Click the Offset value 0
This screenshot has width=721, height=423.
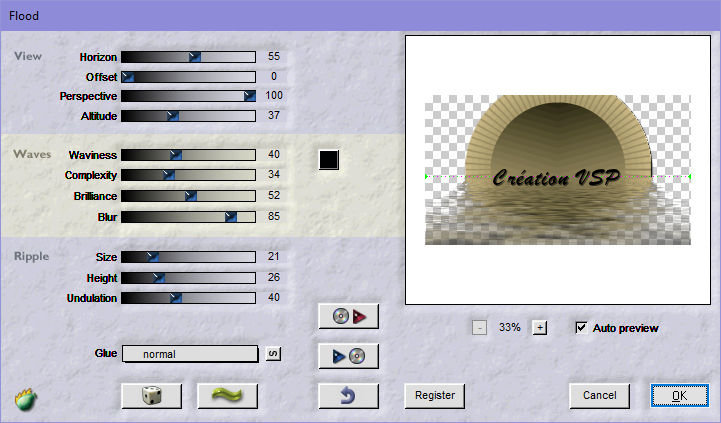pos(274,76)
